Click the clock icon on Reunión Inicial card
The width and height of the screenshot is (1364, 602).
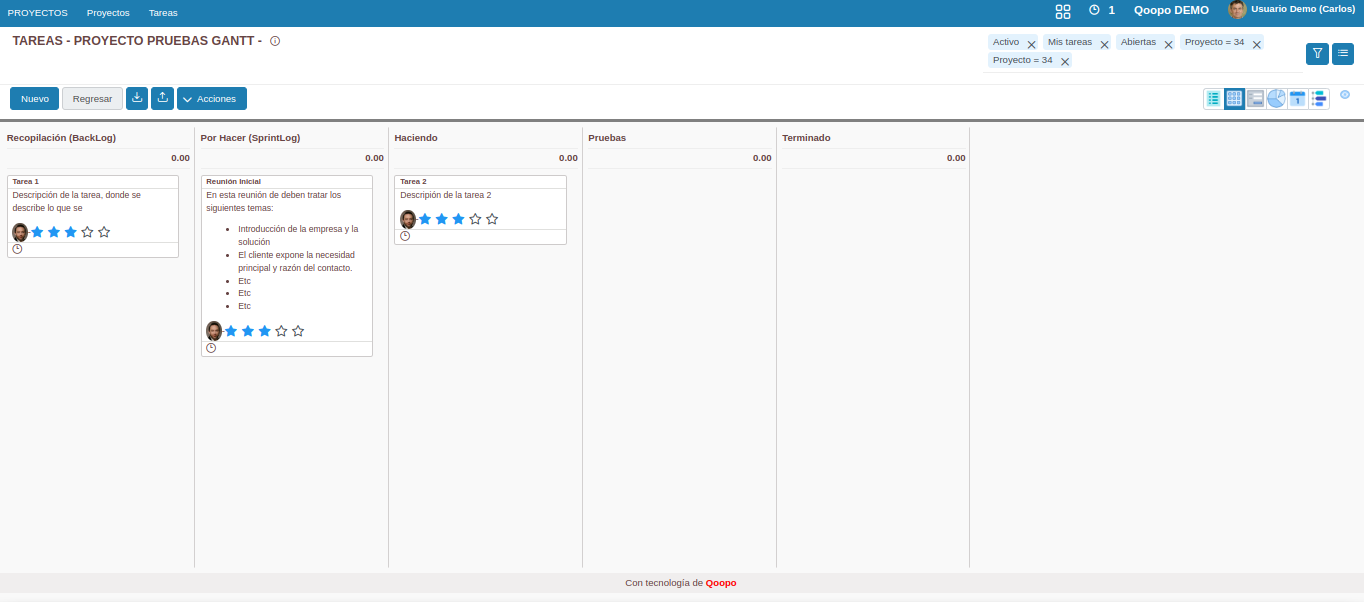211,348
